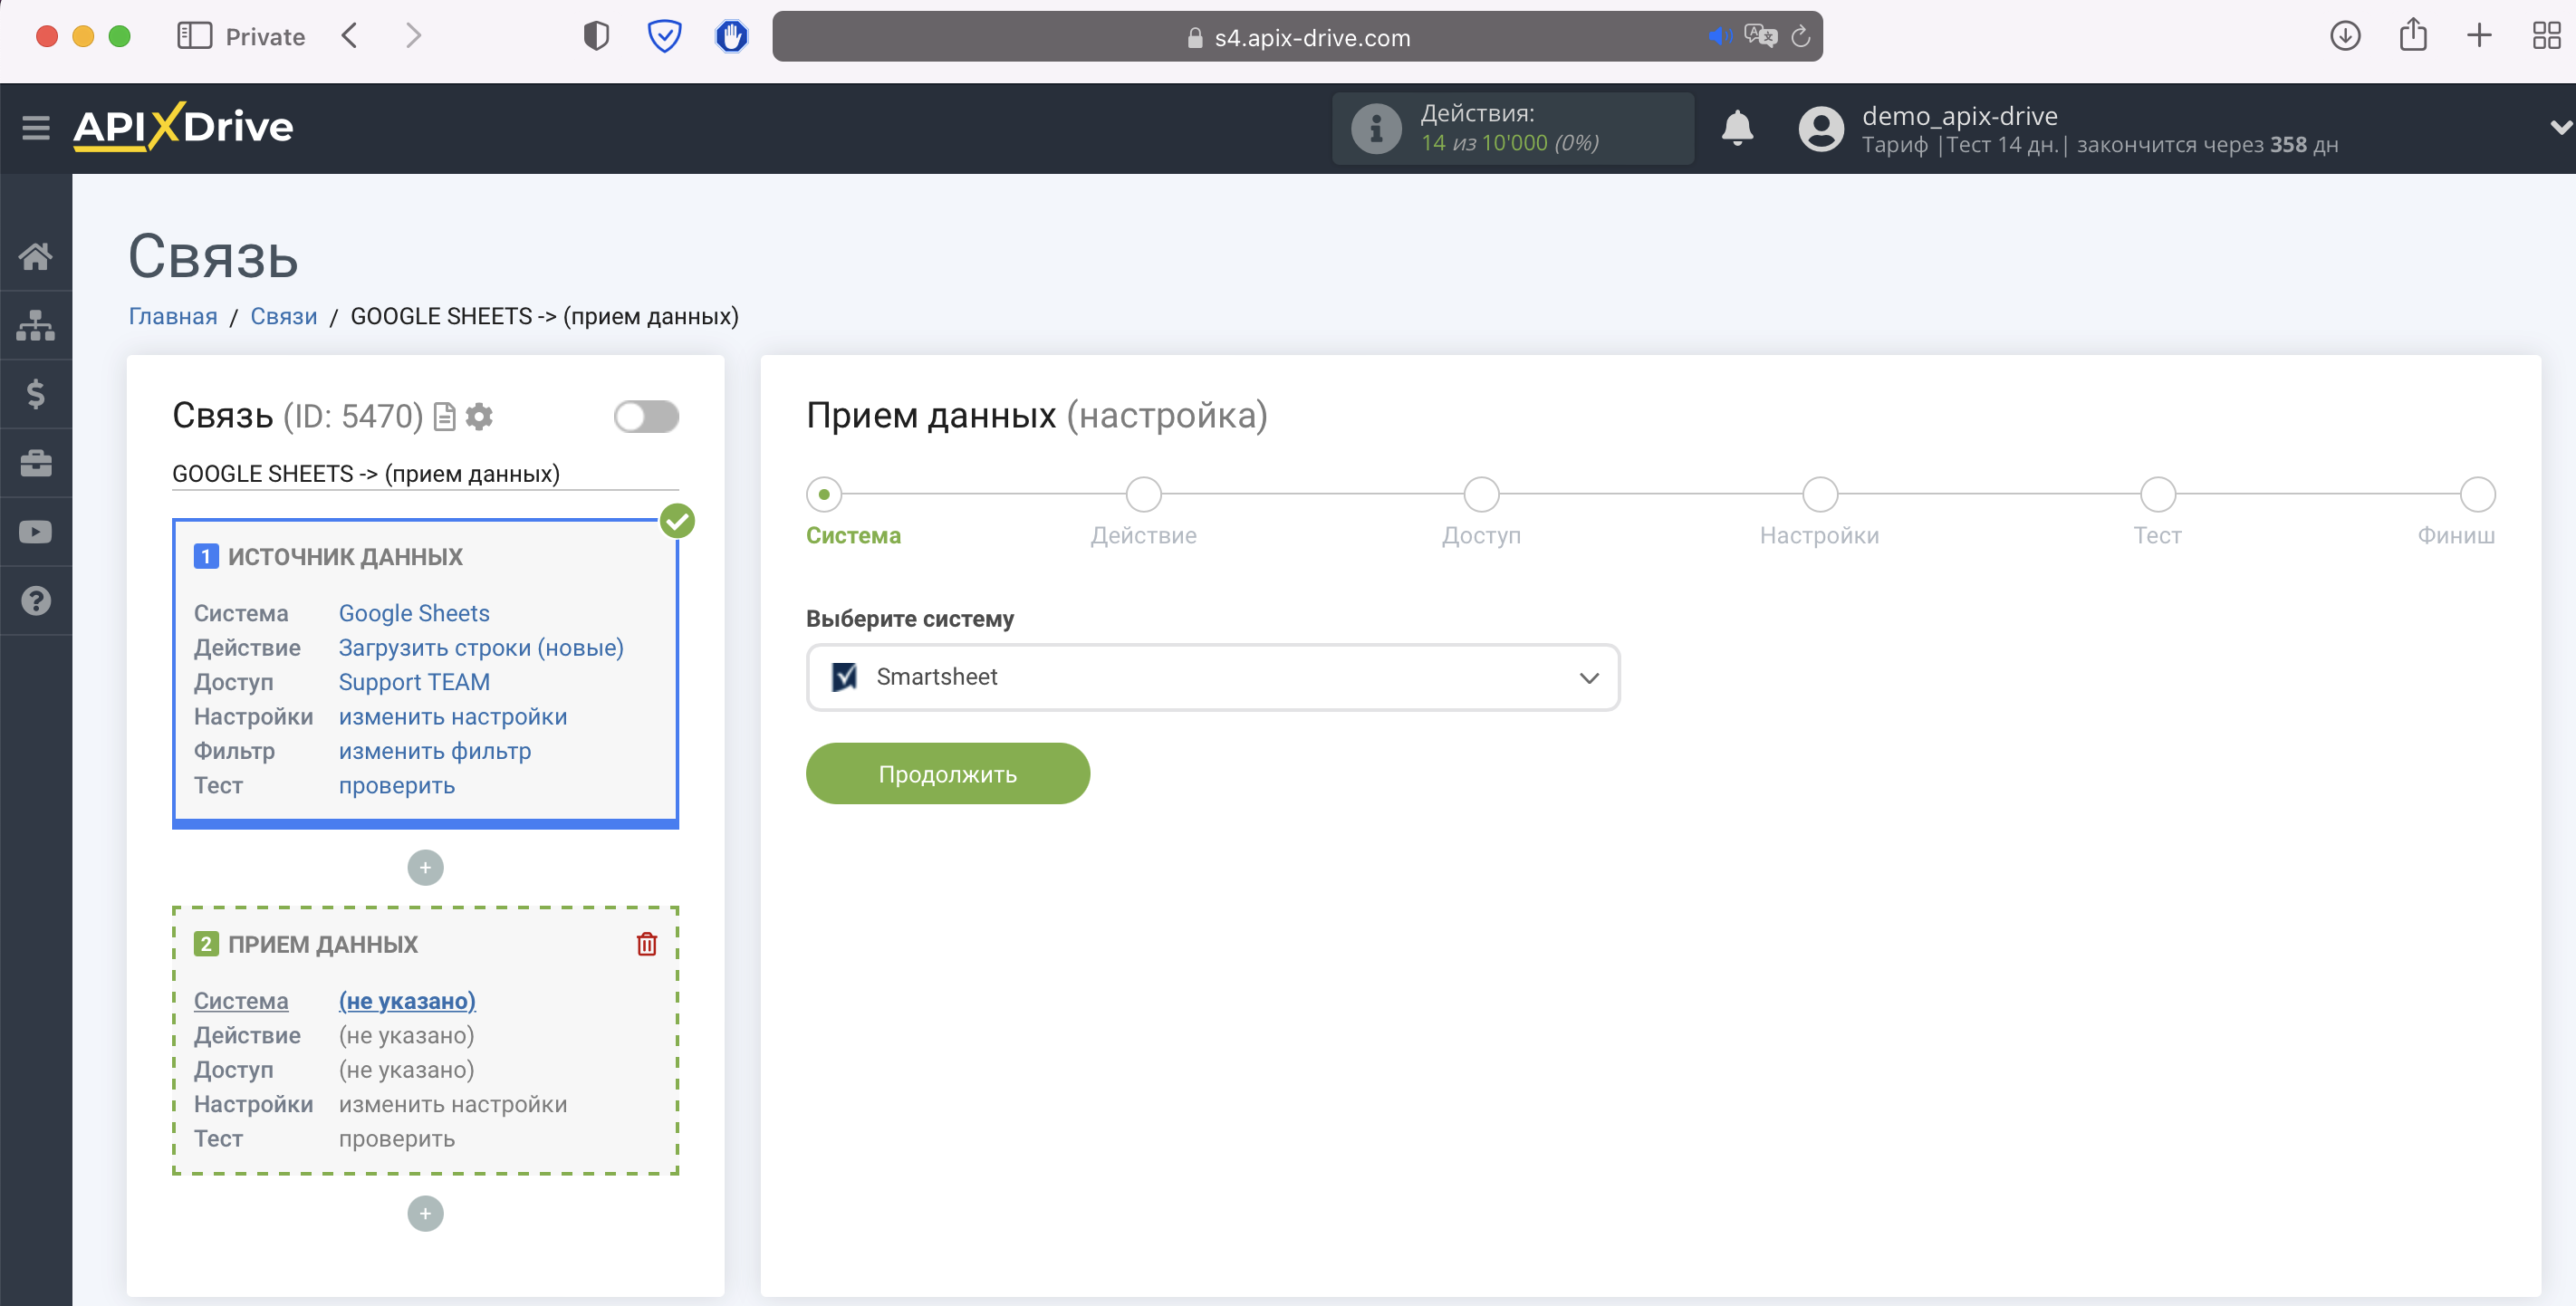
Task: Click the hand blocker extension icon
Action: [x=732, y=37]
